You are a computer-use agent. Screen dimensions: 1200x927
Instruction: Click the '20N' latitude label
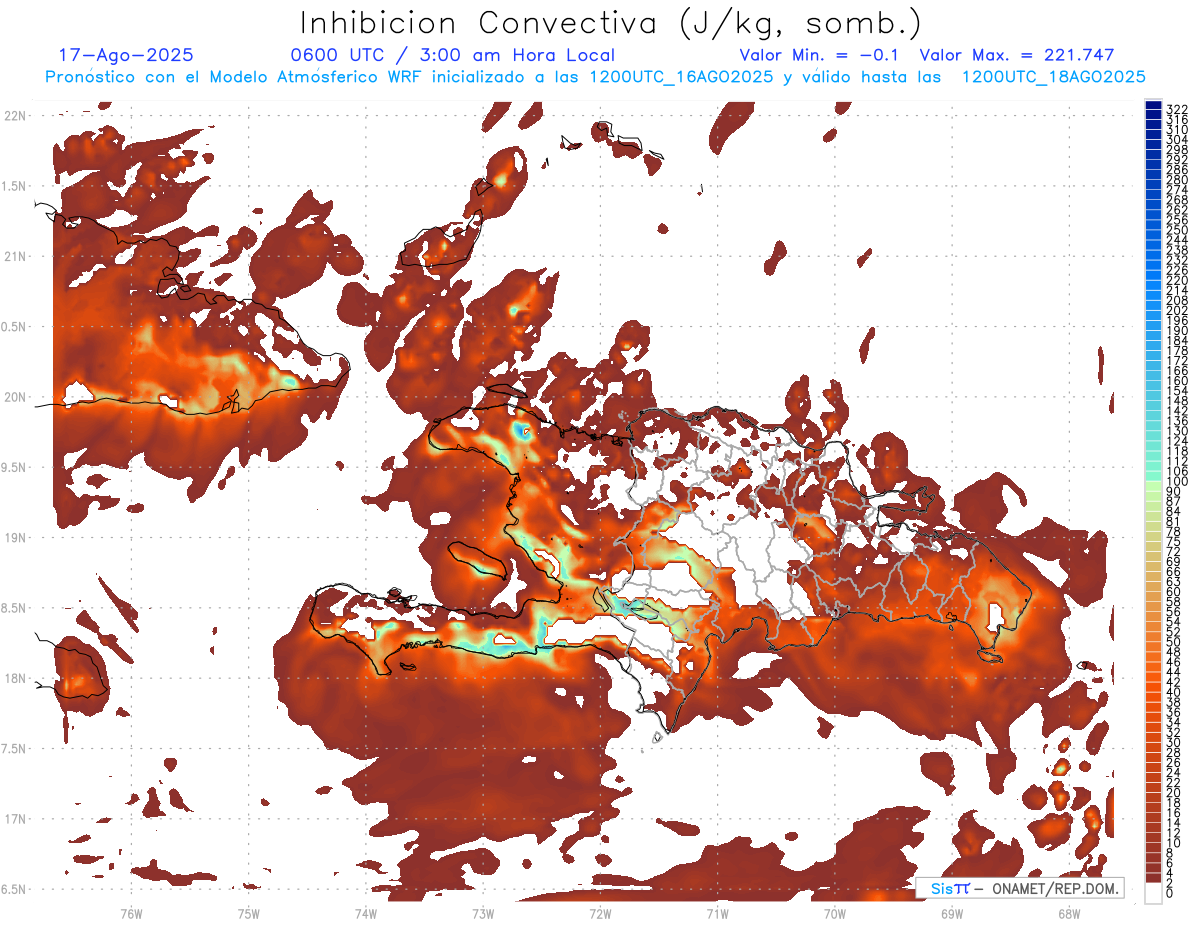15,397
